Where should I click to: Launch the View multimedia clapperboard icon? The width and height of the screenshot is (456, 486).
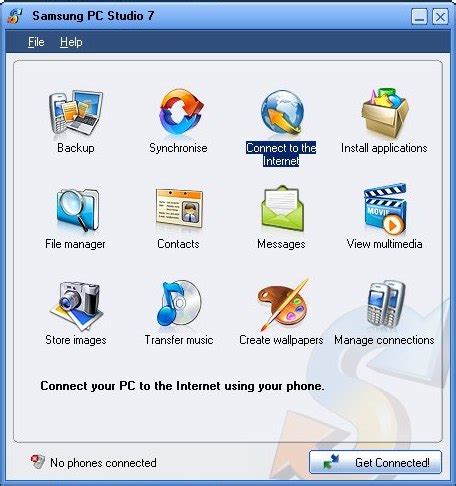click(x=385, y=208)
